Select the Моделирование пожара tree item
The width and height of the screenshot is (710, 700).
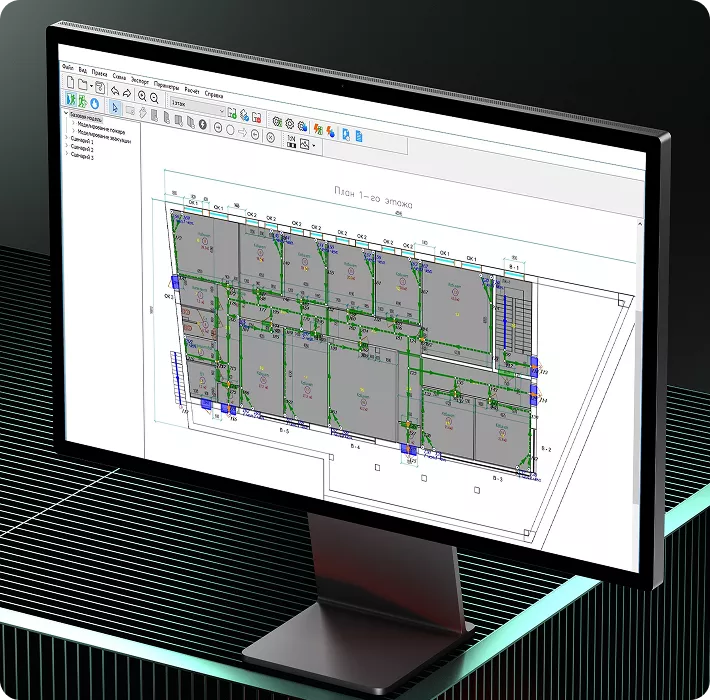click(x=101, y=128)
